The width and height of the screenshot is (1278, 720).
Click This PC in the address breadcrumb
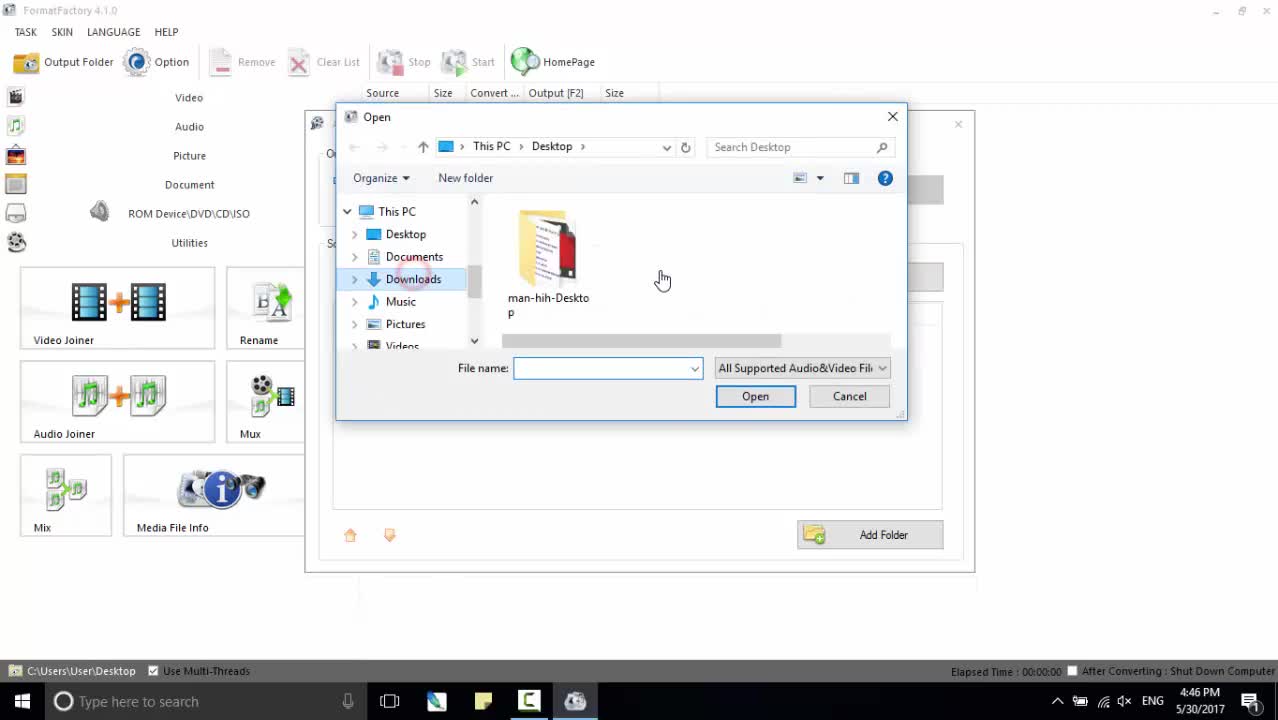pyautogui.click(x=491, y=146)
